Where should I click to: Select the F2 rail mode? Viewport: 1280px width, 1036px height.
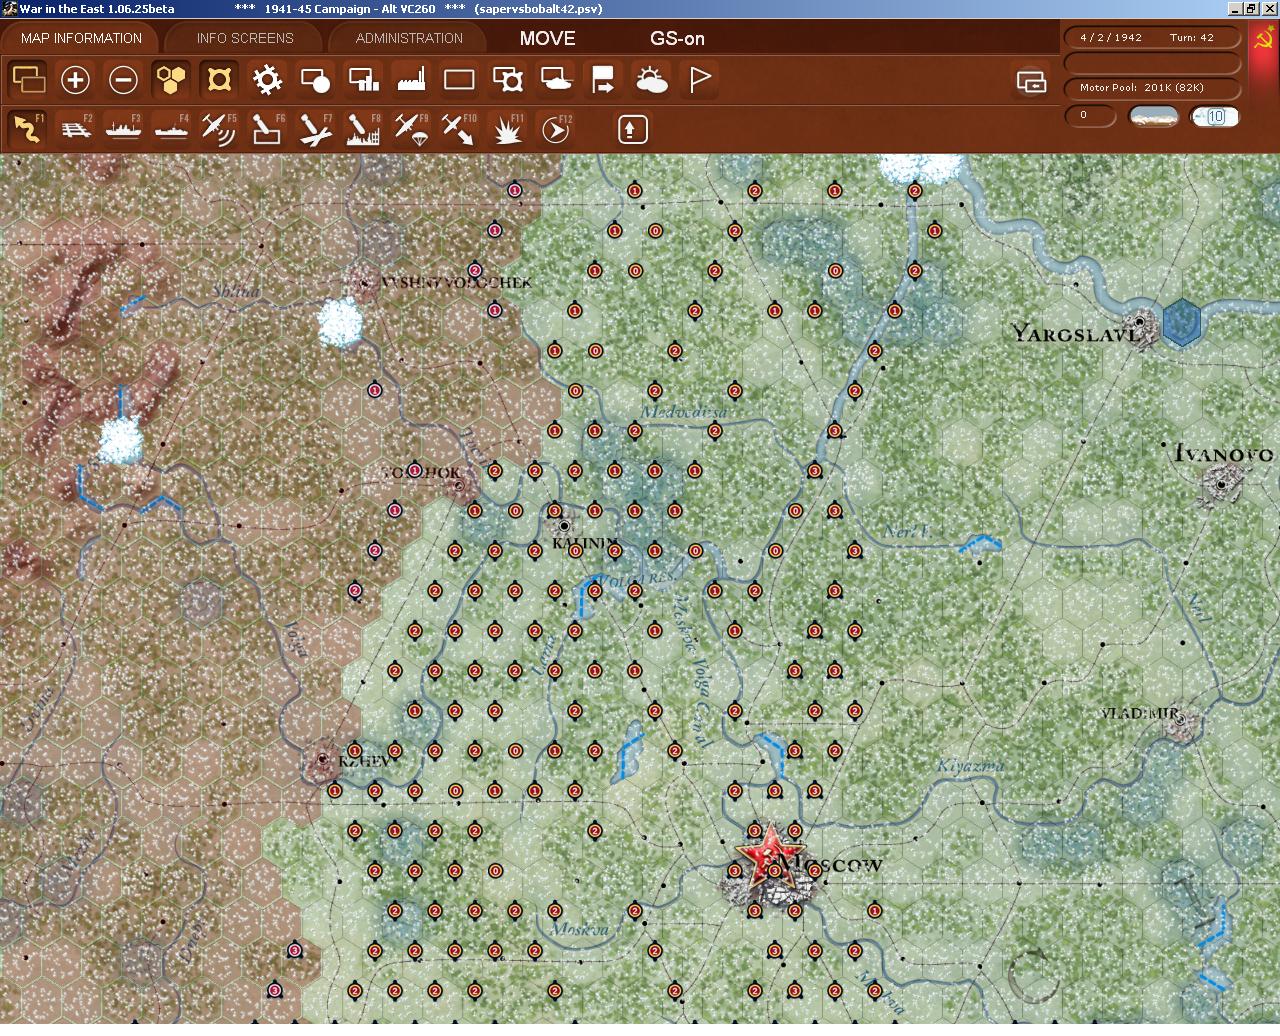point(75,129)
